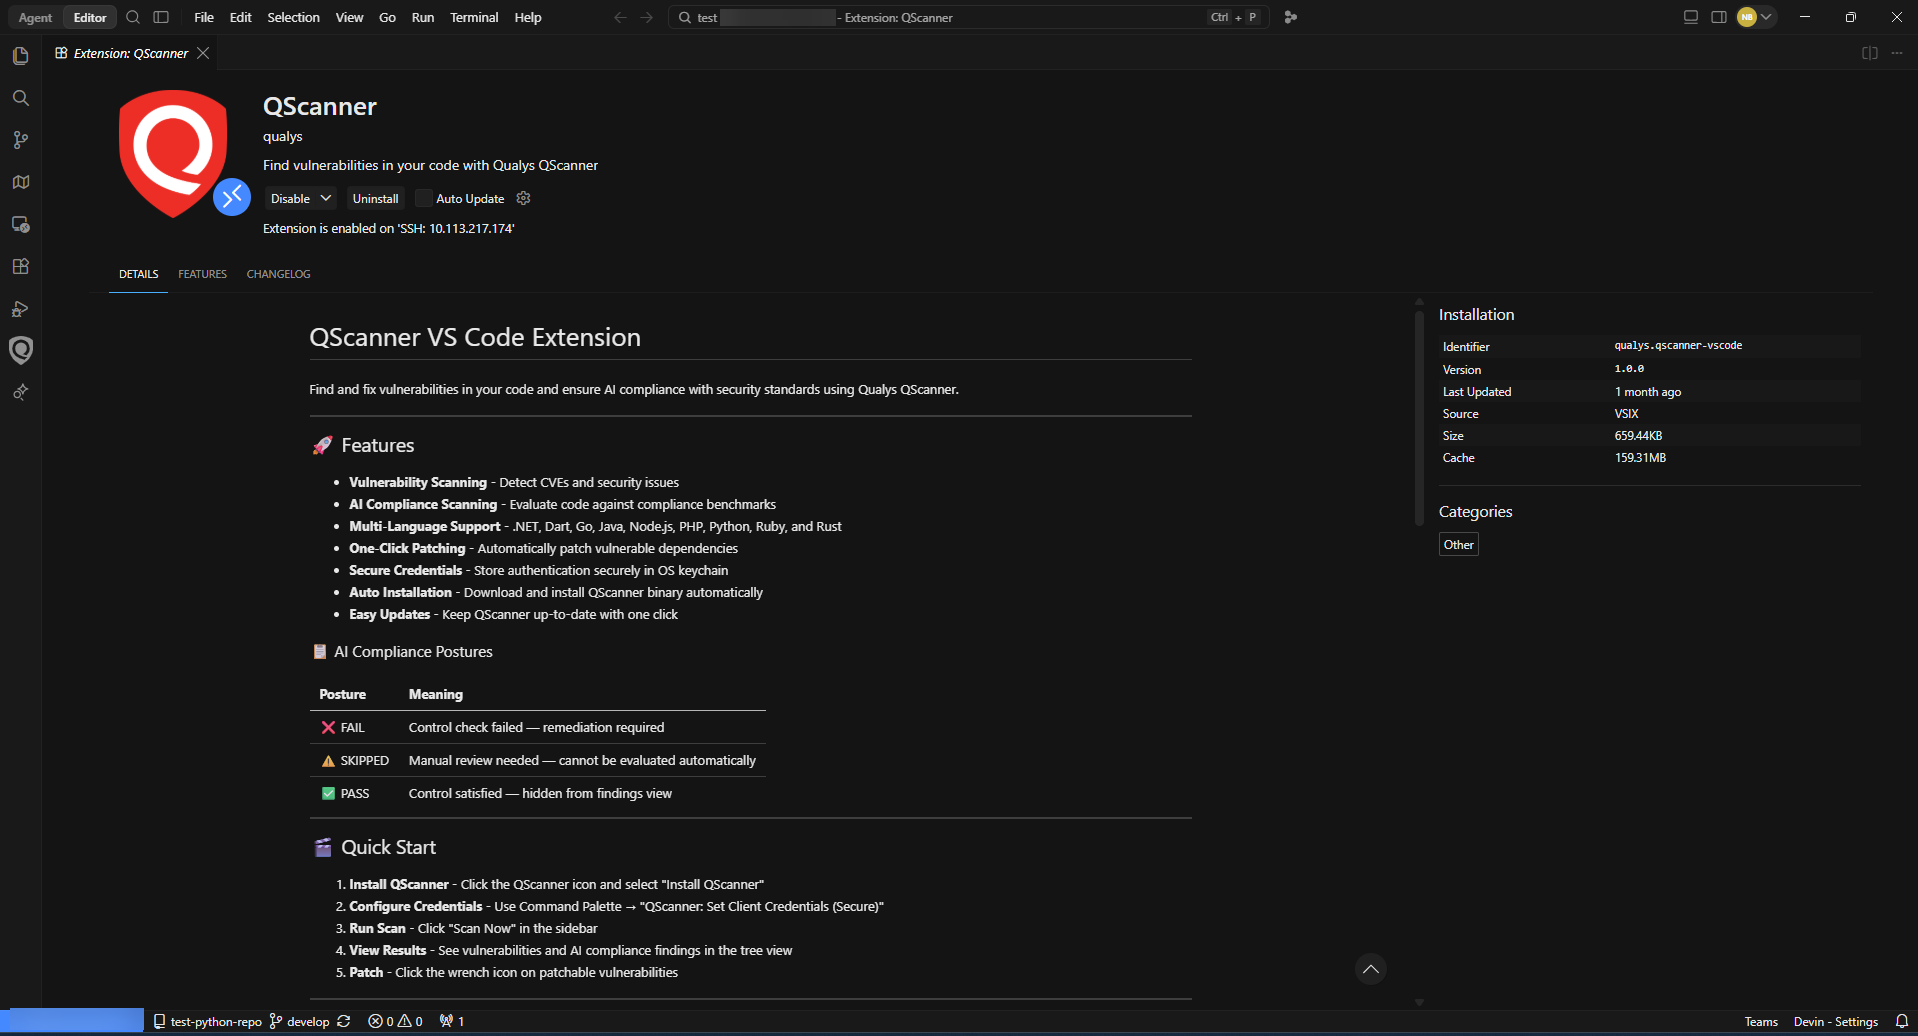The image size is (1918, 1036).
Task: Go forward with the right arrow
Action: pos(647,17)
